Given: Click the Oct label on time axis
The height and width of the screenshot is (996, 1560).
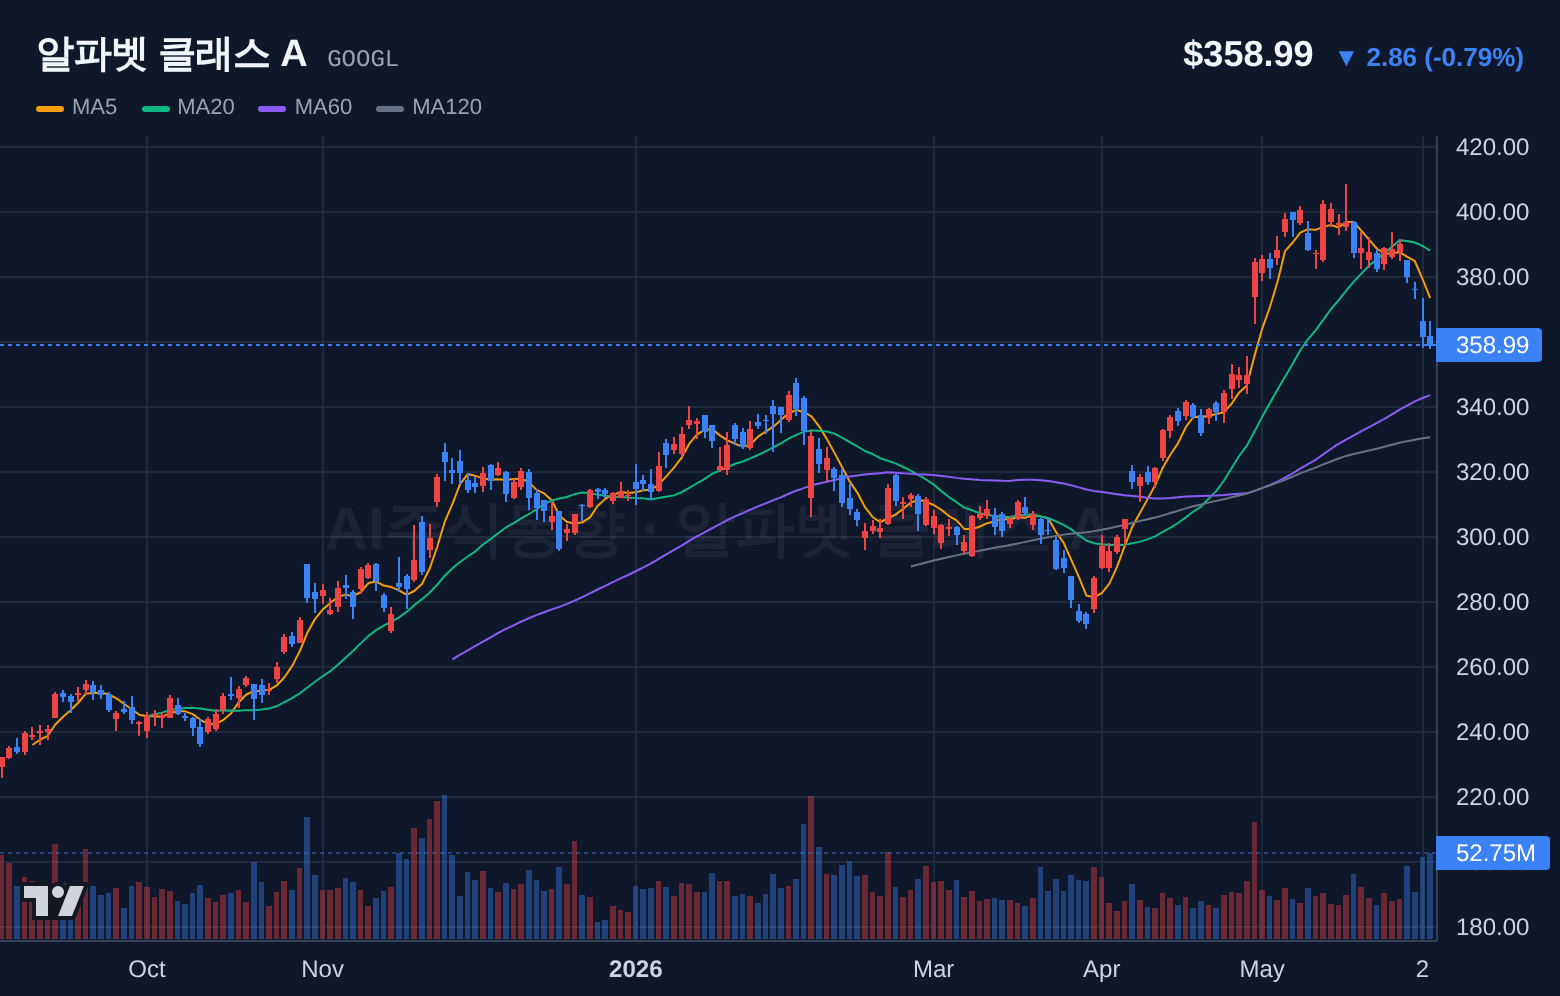Looking at the screenshot, I should [x=147, y=969].
